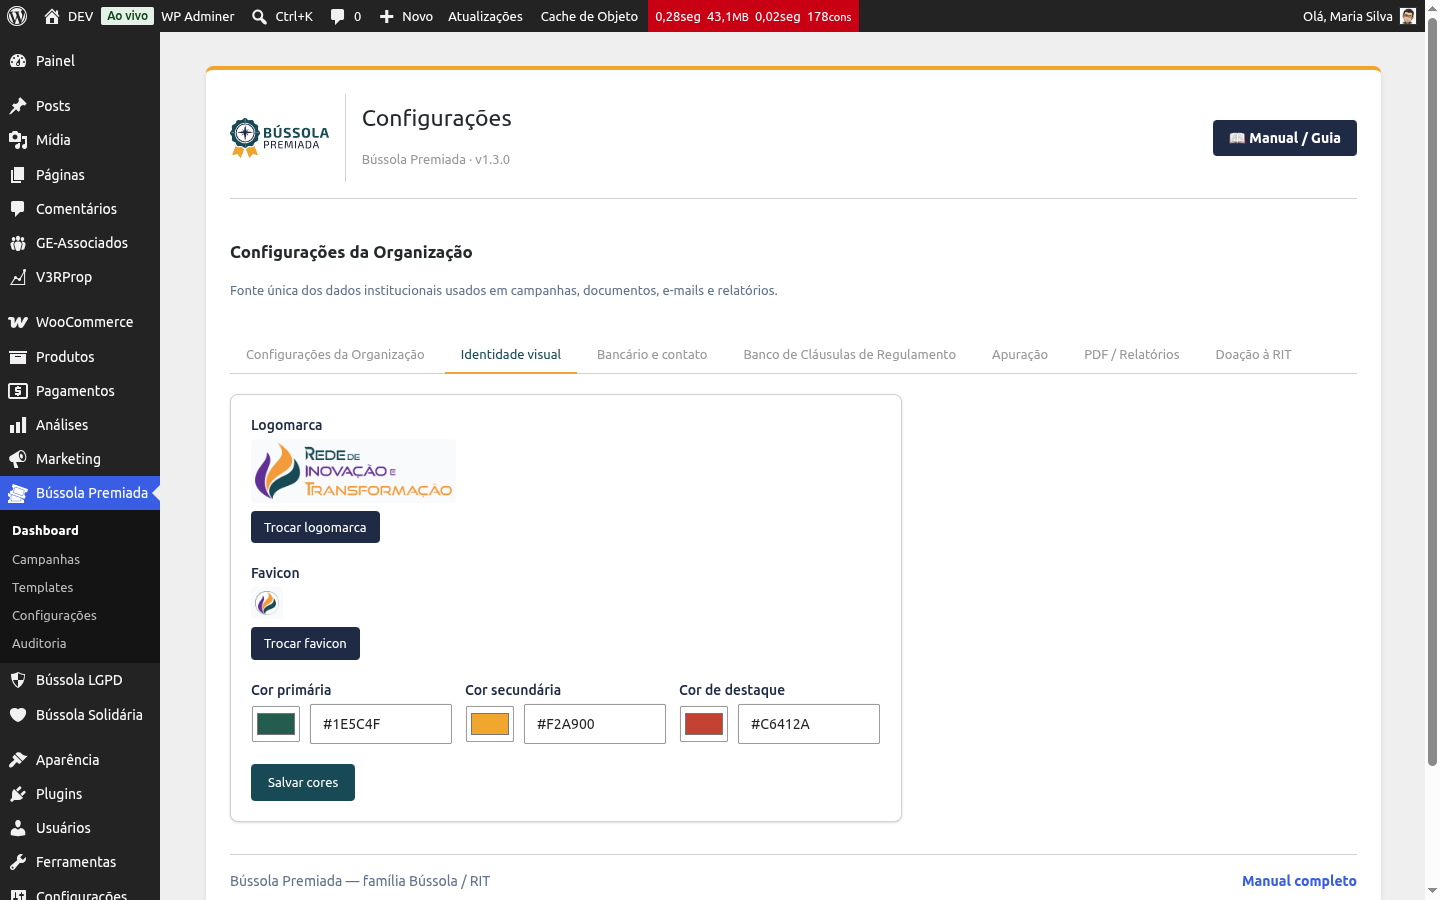
Task: Click the Marketing megaphone icon
Action: point(18,459)
